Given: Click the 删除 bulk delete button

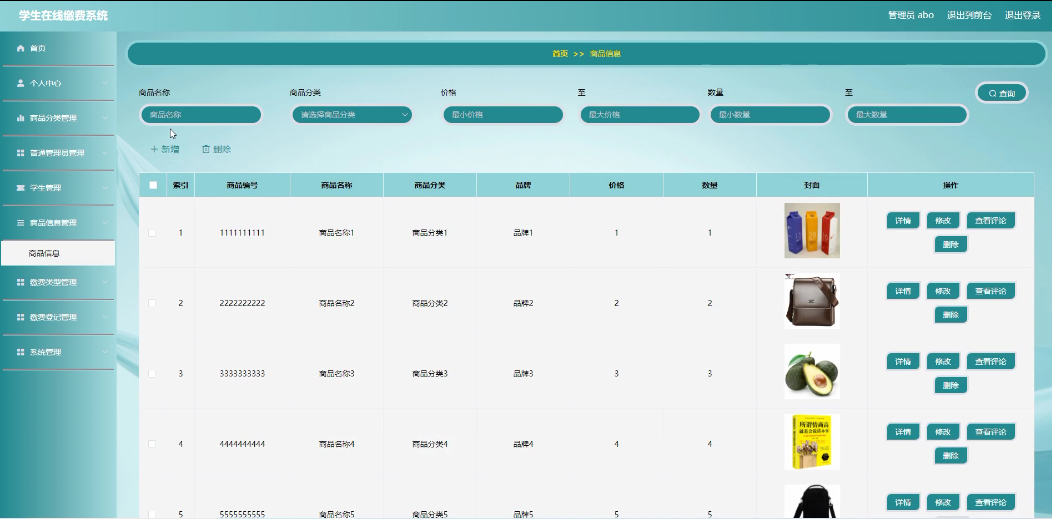Looking at the screenshot, I should (x=216, y=149).
